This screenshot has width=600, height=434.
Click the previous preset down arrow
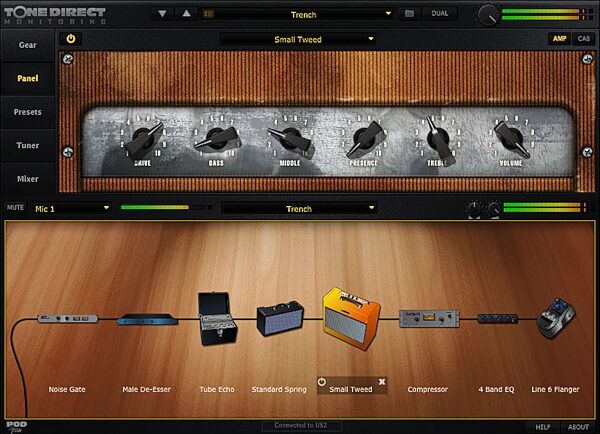(162, 14)
